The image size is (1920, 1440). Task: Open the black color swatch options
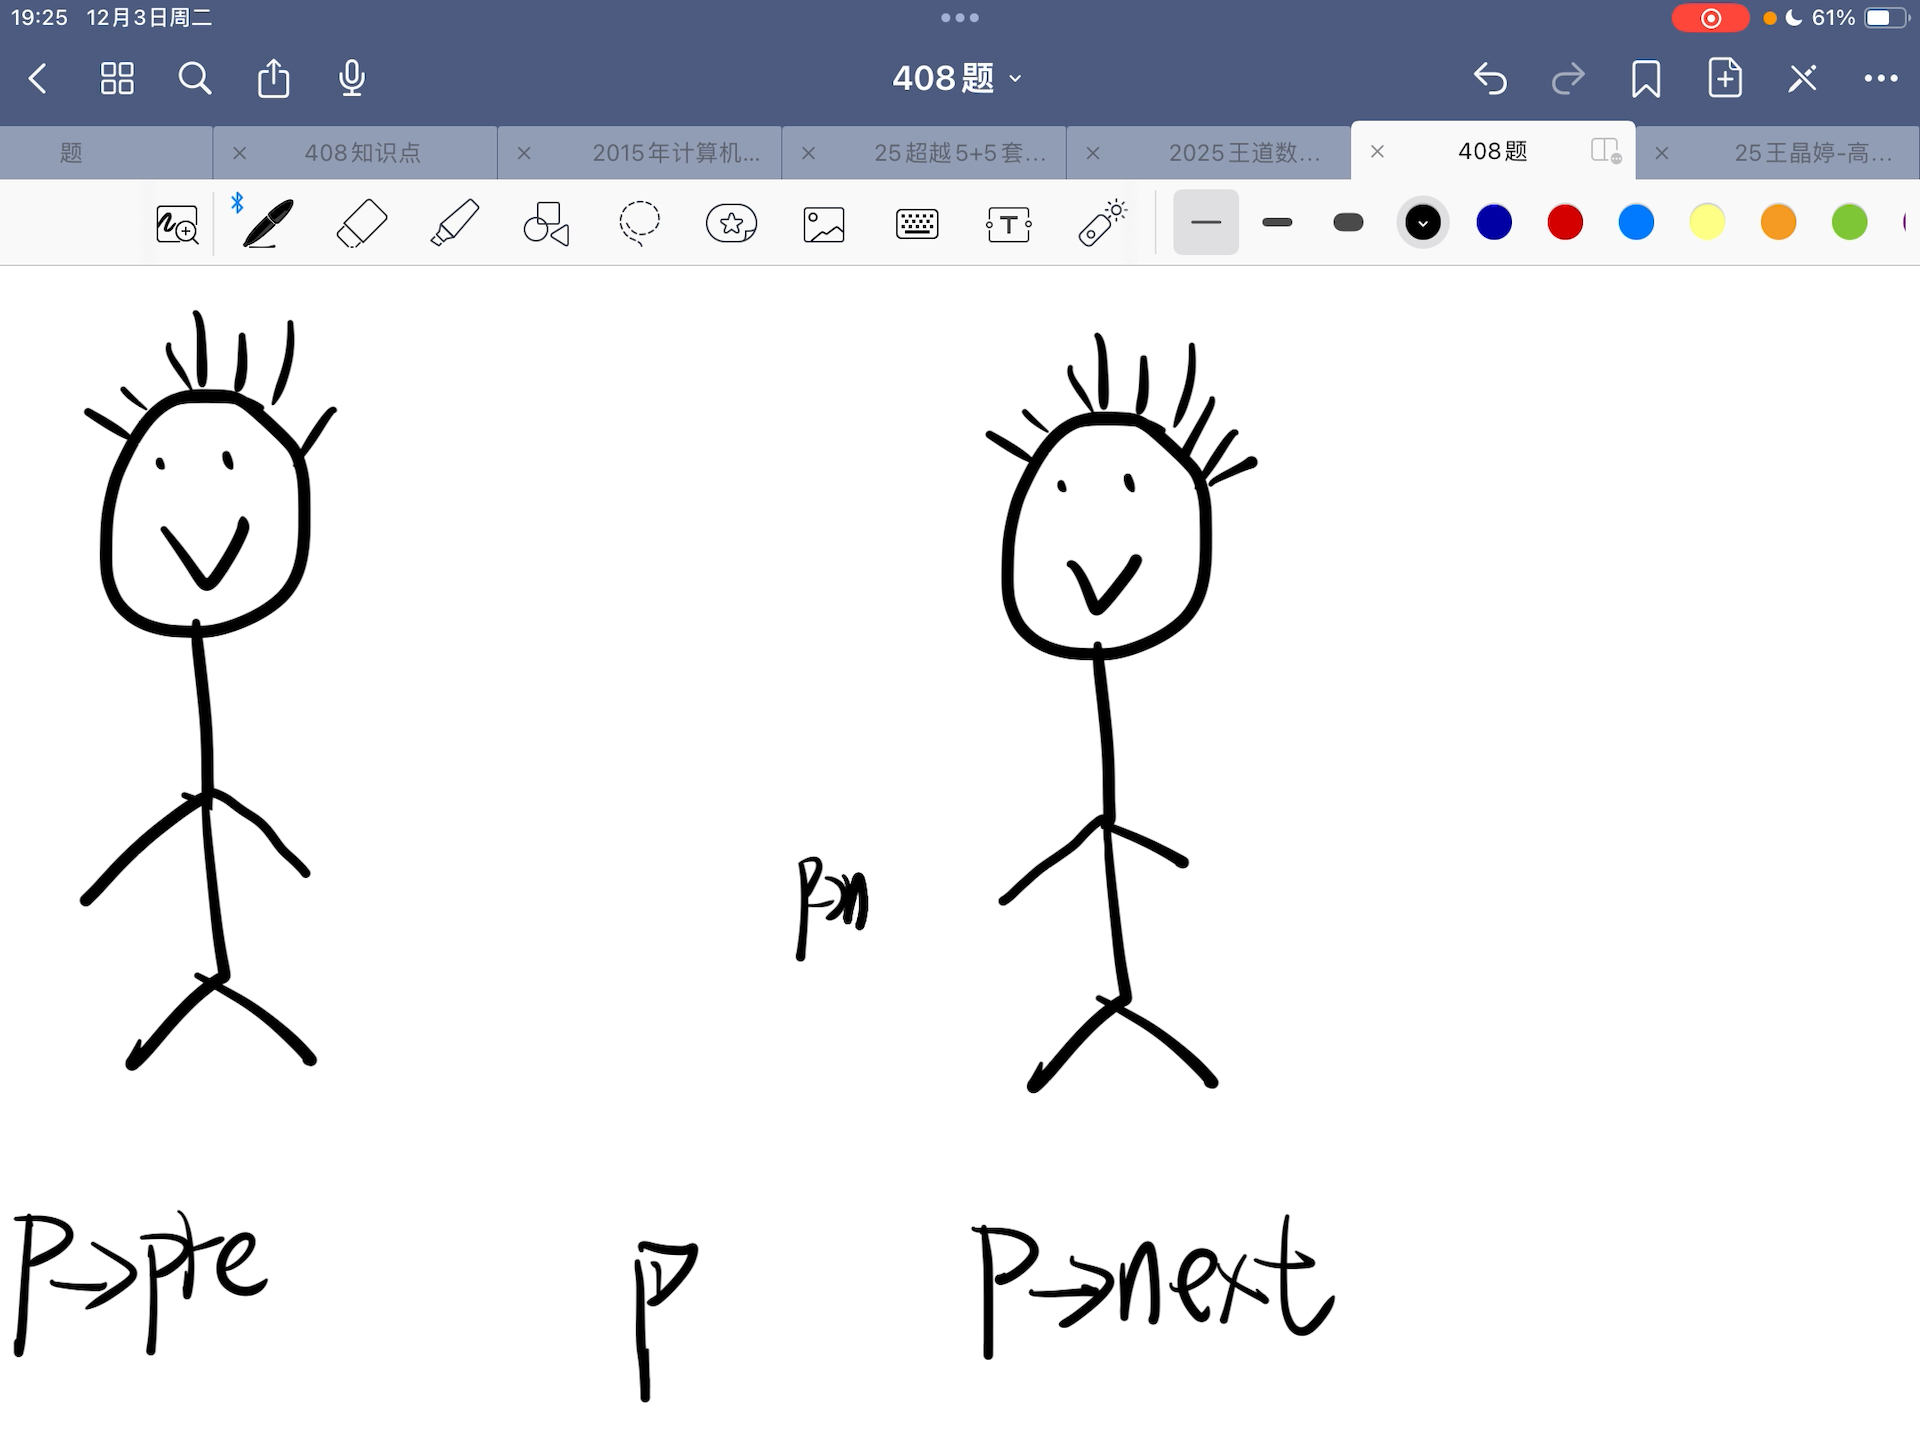(x=1422, y=222)
